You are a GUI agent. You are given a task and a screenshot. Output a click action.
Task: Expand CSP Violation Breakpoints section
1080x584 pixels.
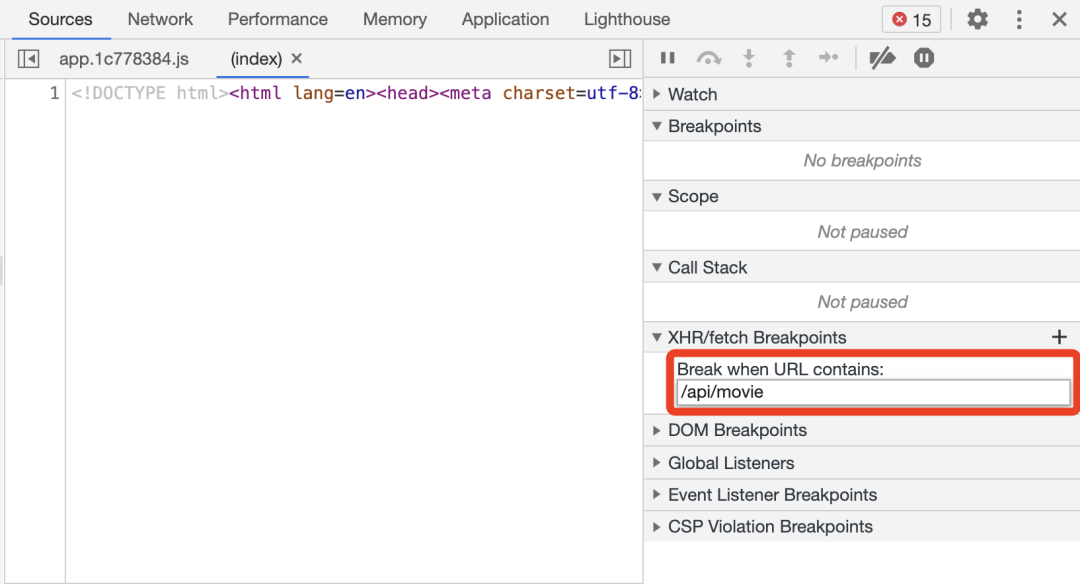point(862,527)
